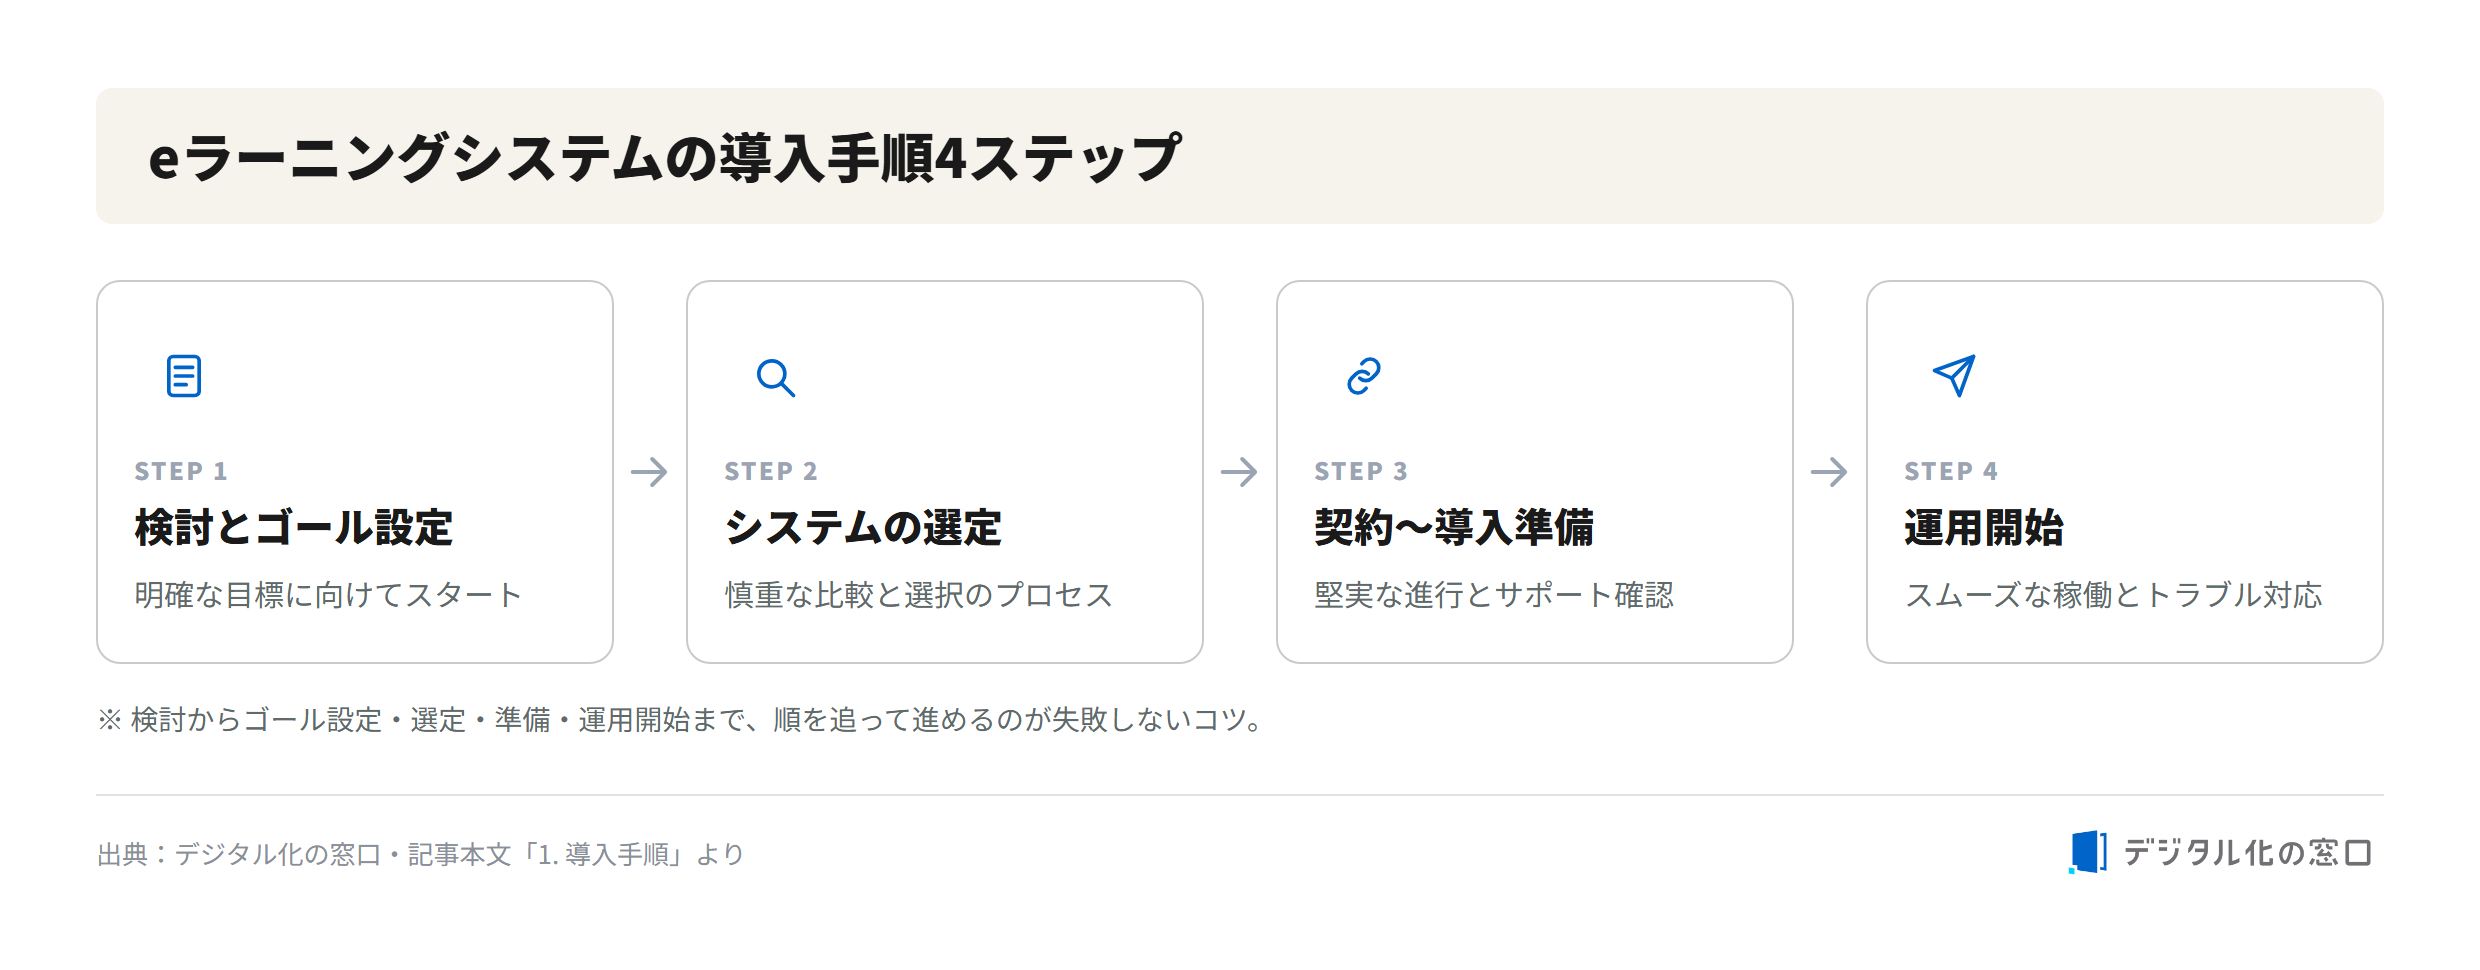This screenshot has width=2480, height=970.
Task: Click the デジタル化の窓口 logo text
Action: point(2248,853)
